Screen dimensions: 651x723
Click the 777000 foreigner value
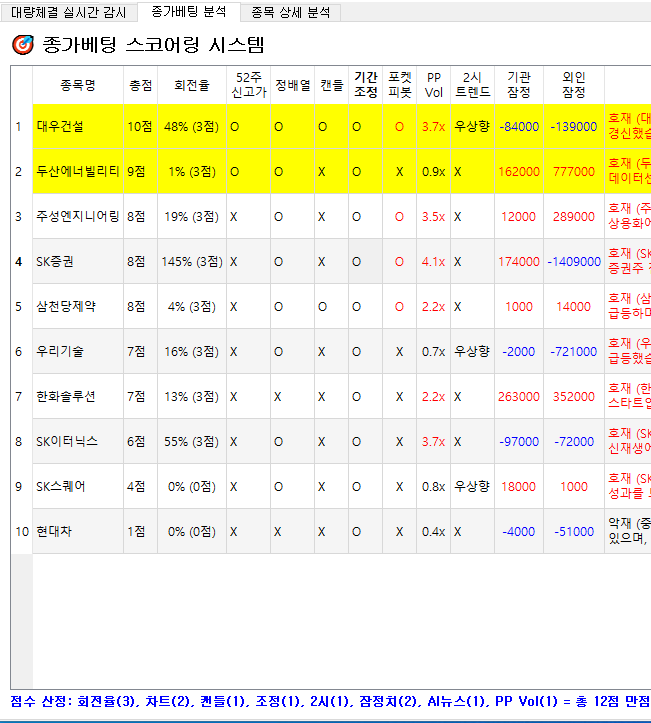(x=574, y=172)
